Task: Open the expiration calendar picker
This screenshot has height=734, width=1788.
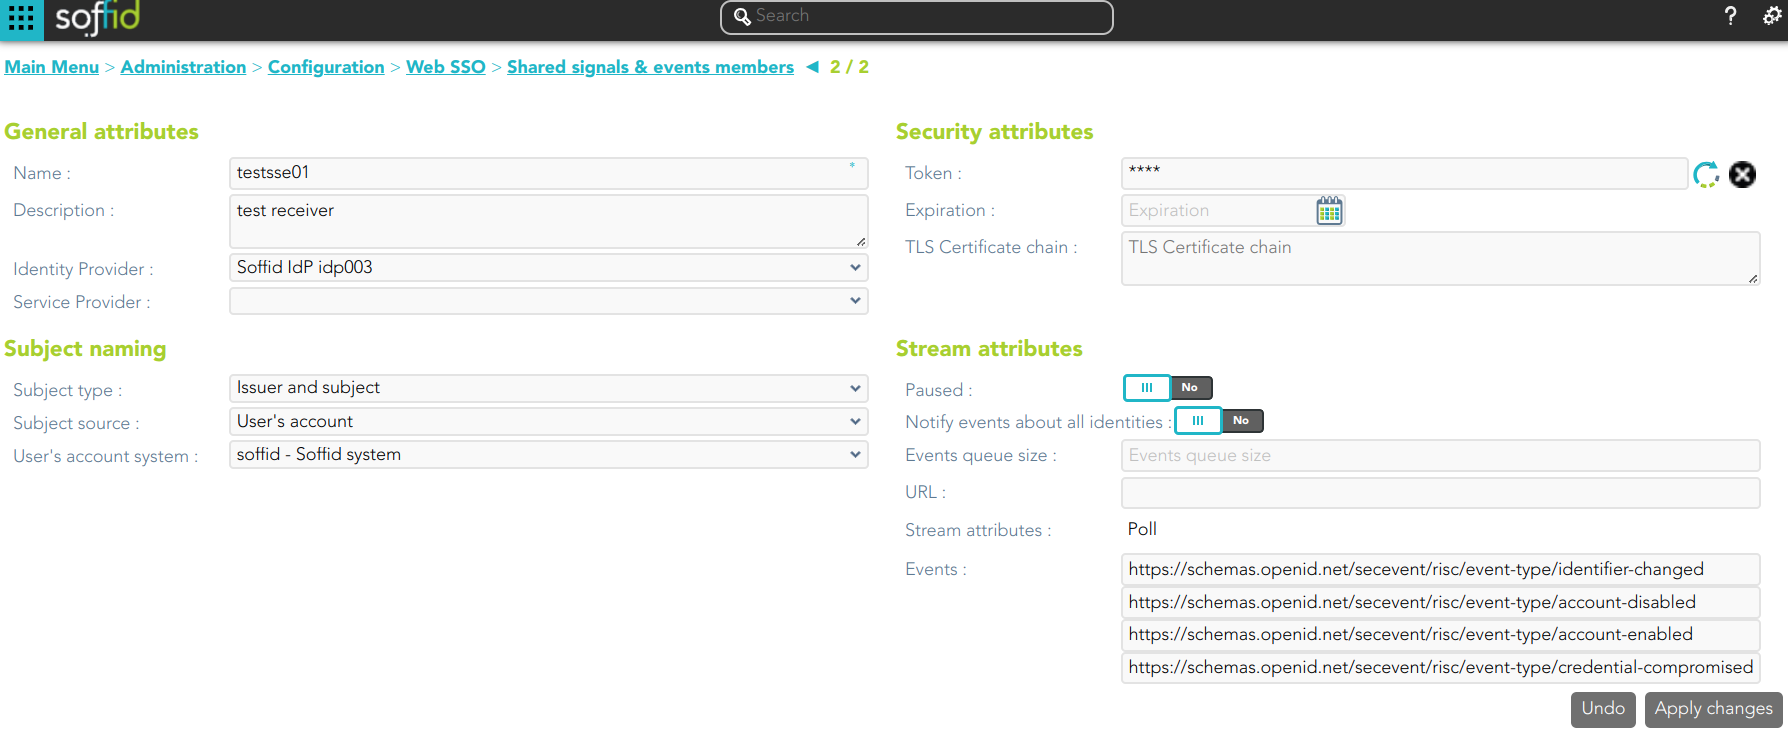Action: [x=1329, y=210]
